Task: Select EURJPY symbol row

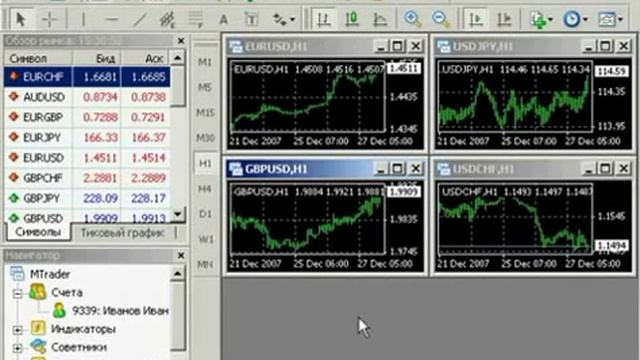Action: pyautogui.click(x=87, y=138)
